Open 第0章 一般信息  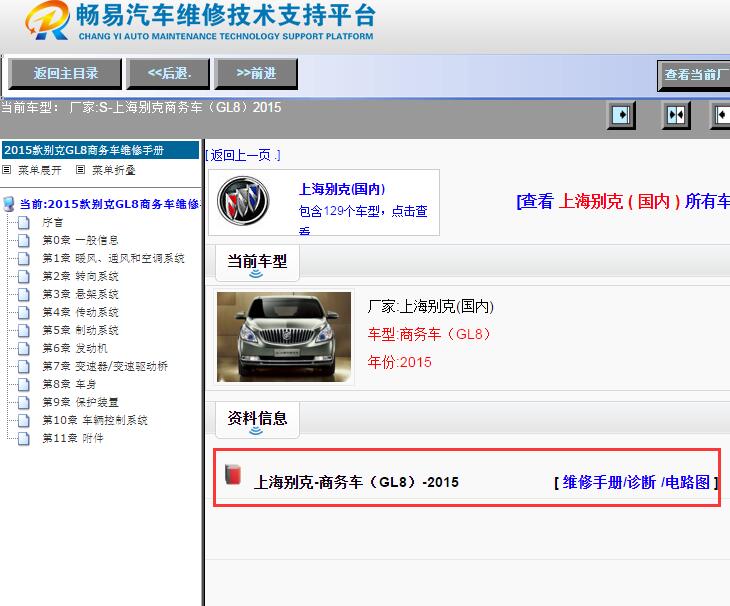(x=80, y=240)
